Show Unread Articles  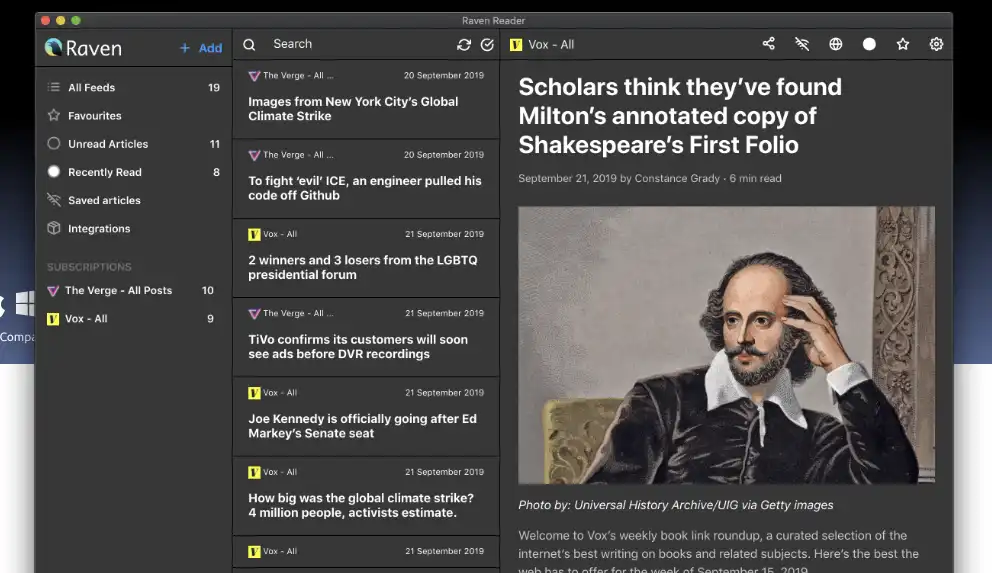[x=133, y=144]
